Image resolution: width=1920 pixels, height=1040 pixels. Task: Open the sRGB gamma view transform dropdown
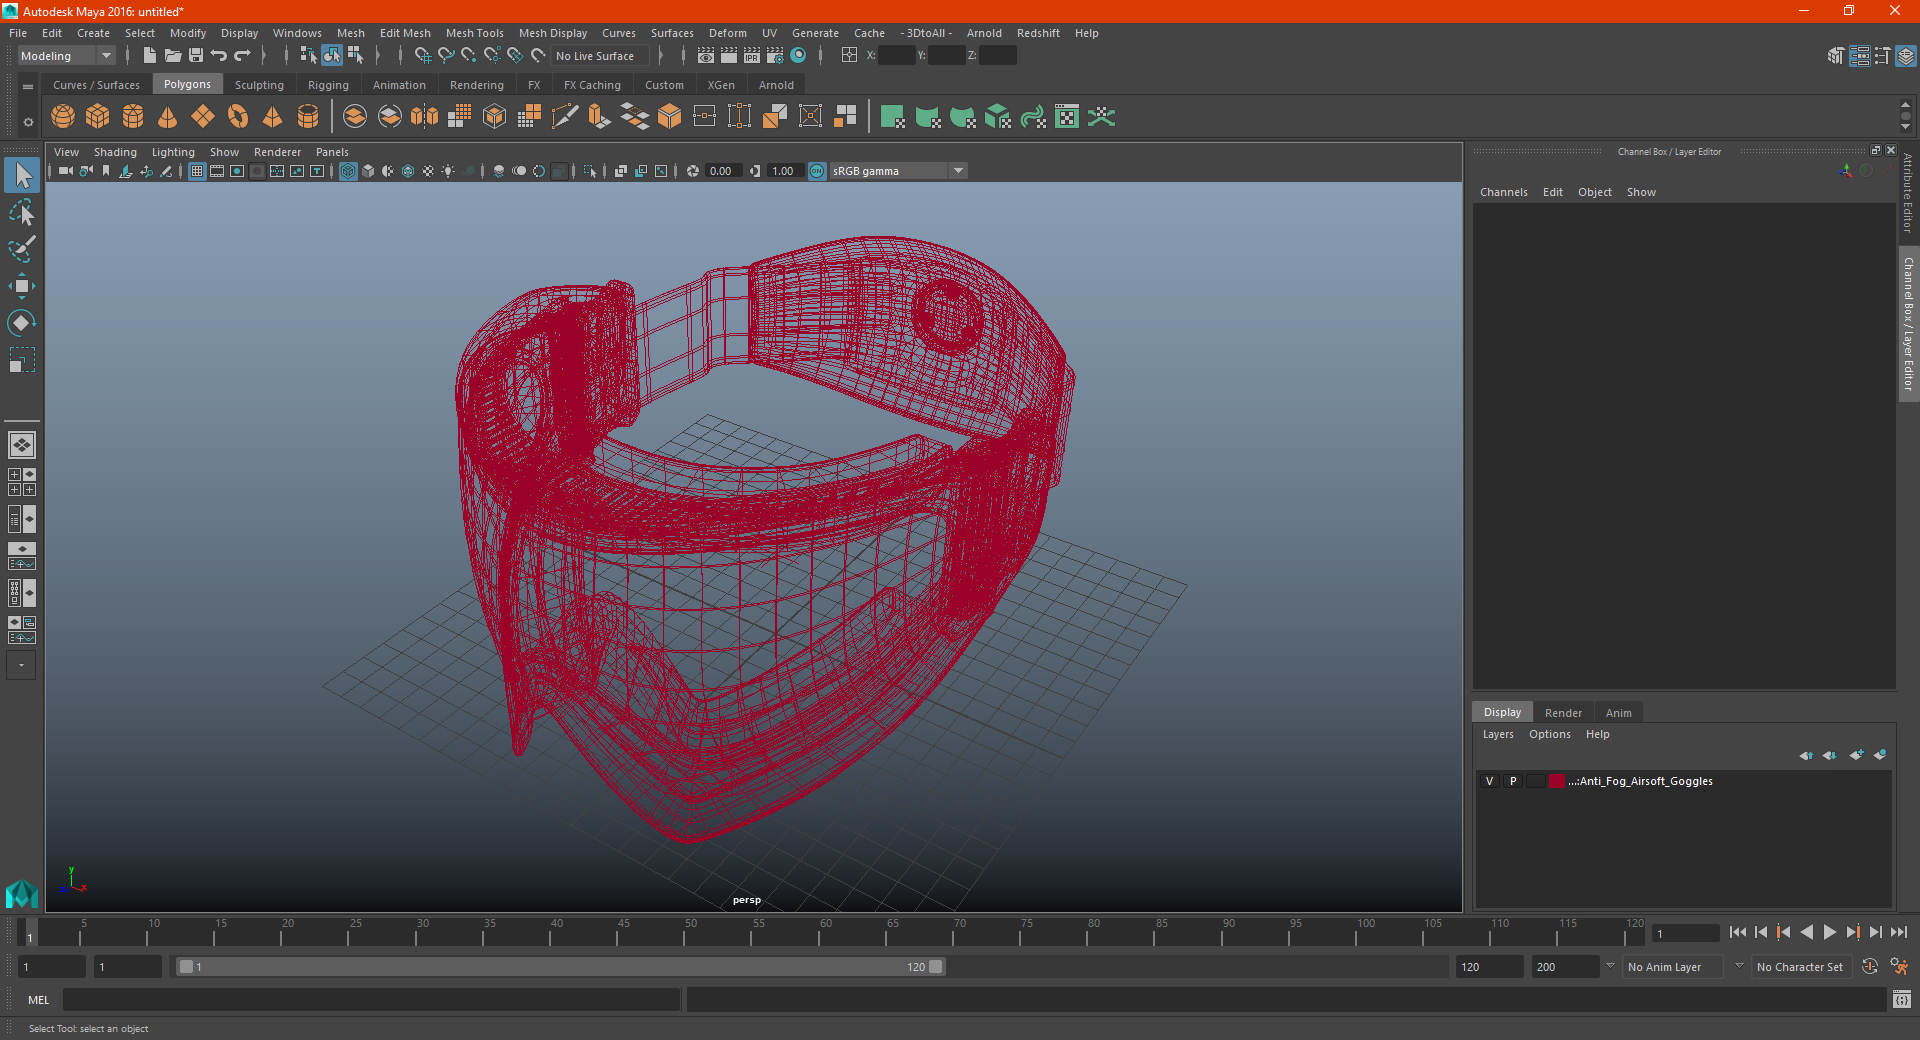point(898,171)
